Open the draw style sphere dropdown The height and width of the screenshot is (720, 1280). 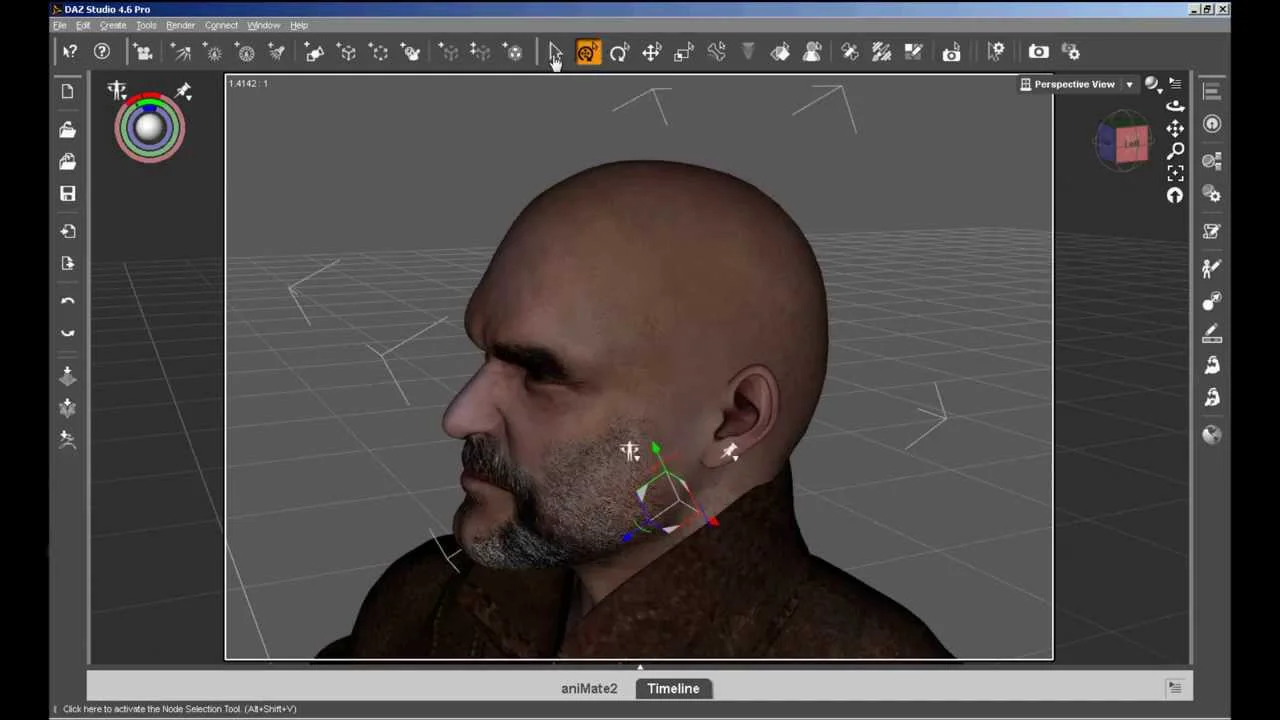point(1153,85)
